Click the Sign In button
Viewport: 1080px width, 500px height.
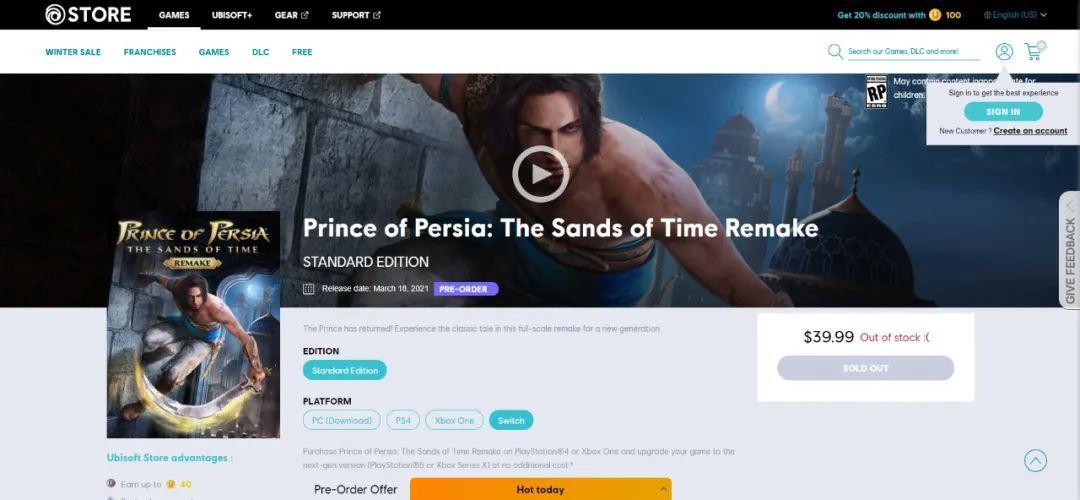click(1003, 112)
